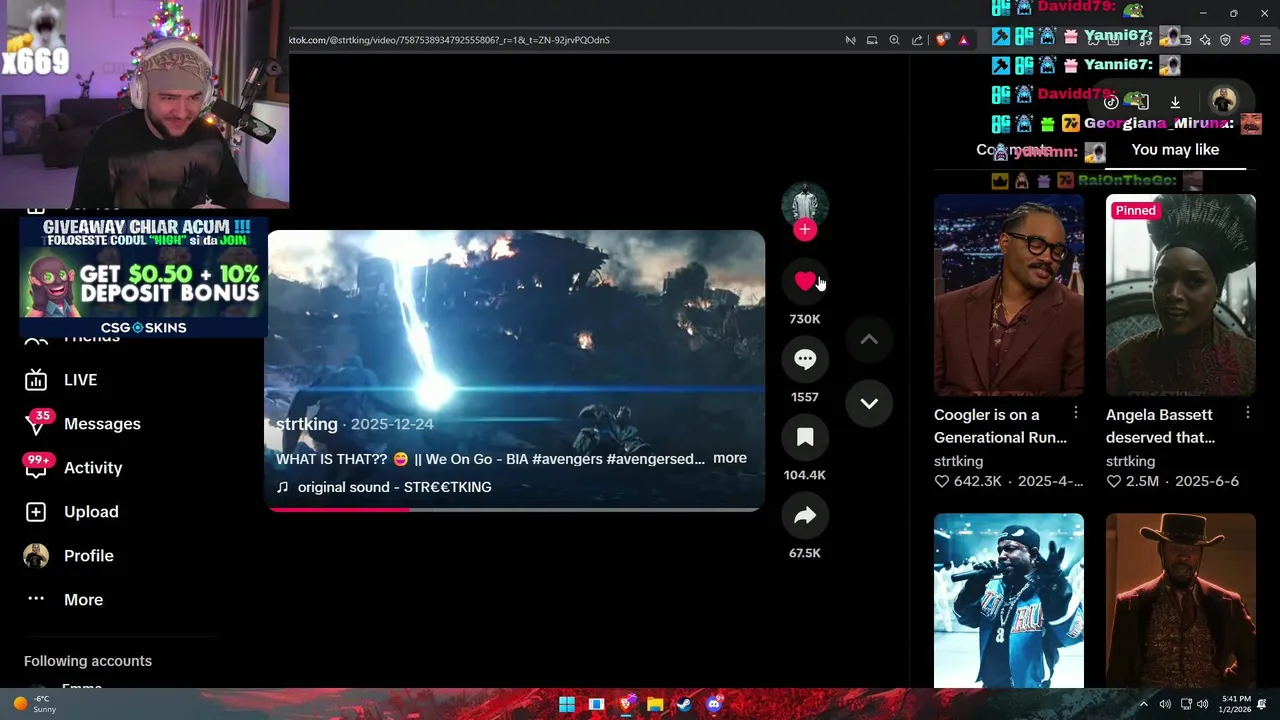The height and width of the screenshot is (720, 1280).
Task: Open the rapper with microphone video thumbnail
Action: click(1008, 601)
